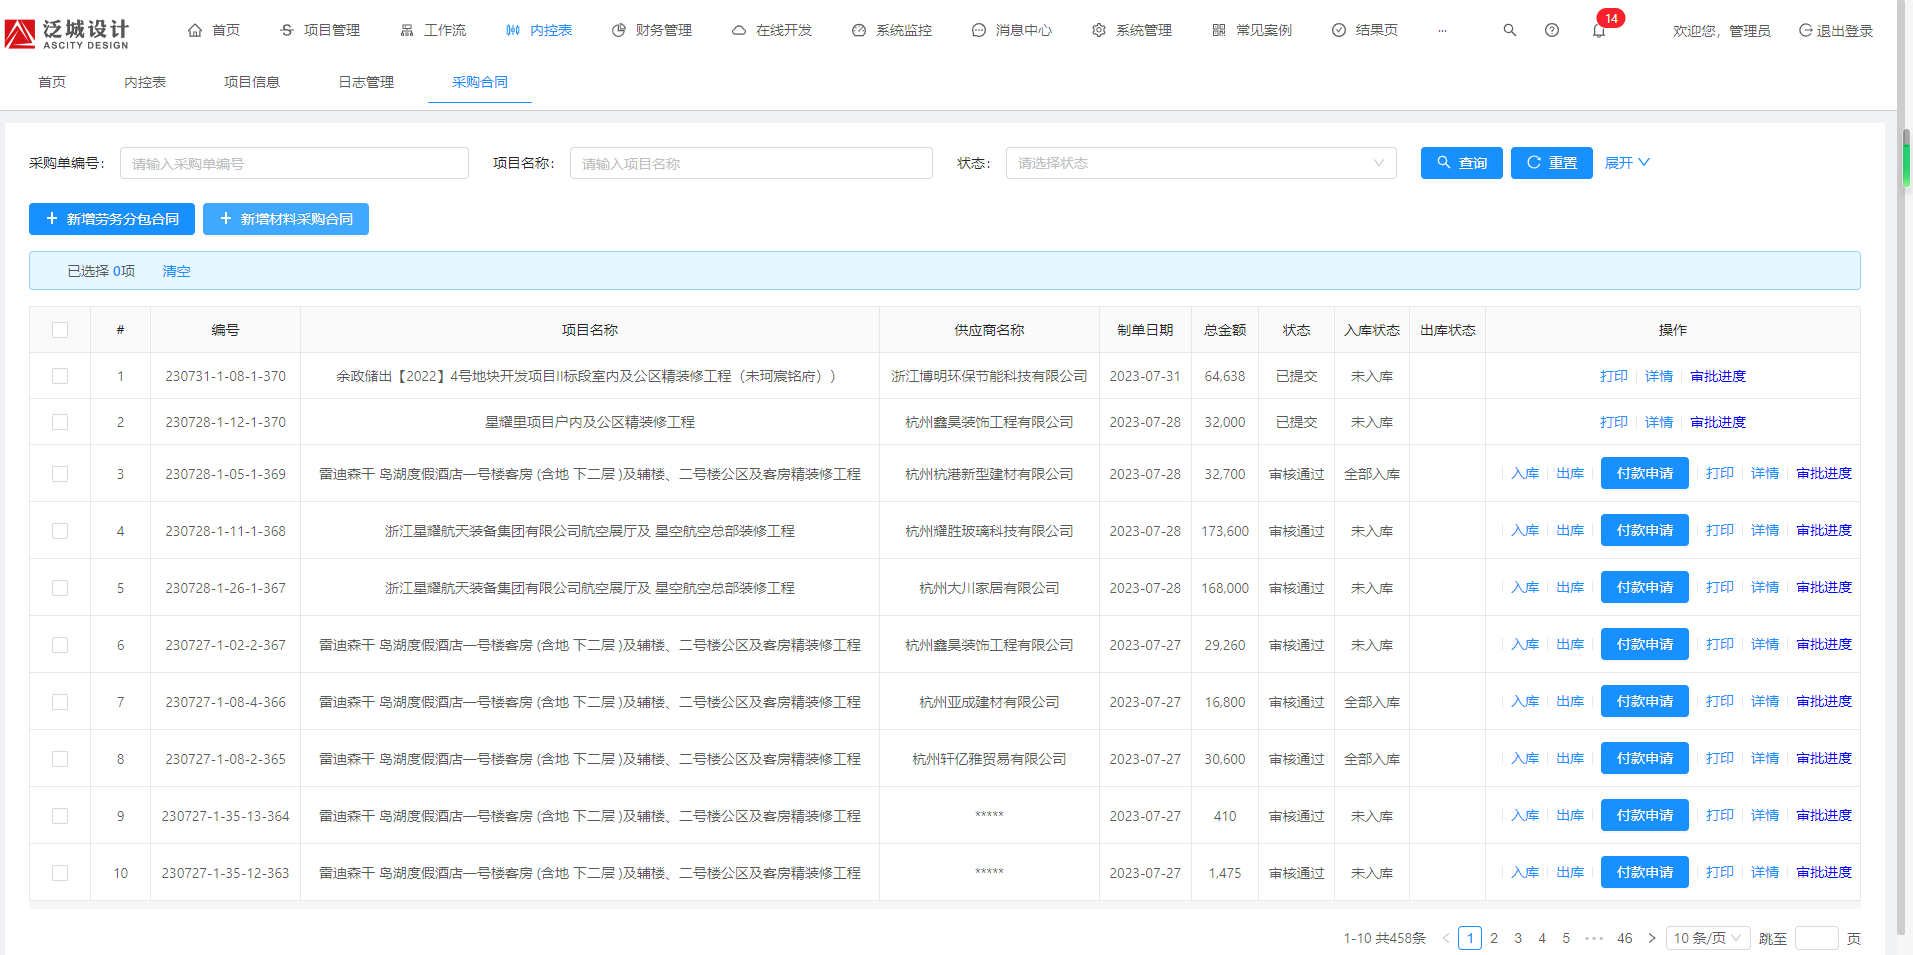Screen dimensions: 1913x955
Task: Open notifications bell with 14 badge
Action: 1599,30
